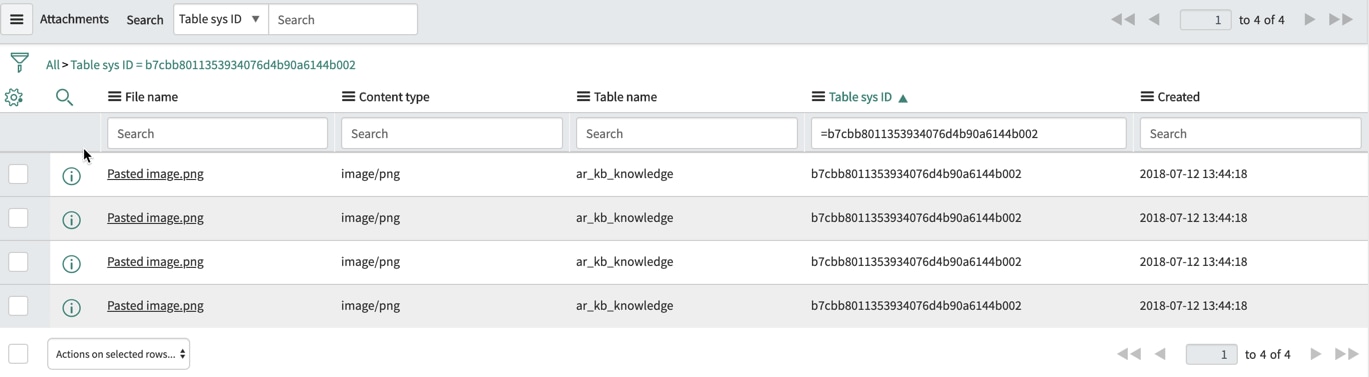Focus the Created column search box

tap(1250, 134)
